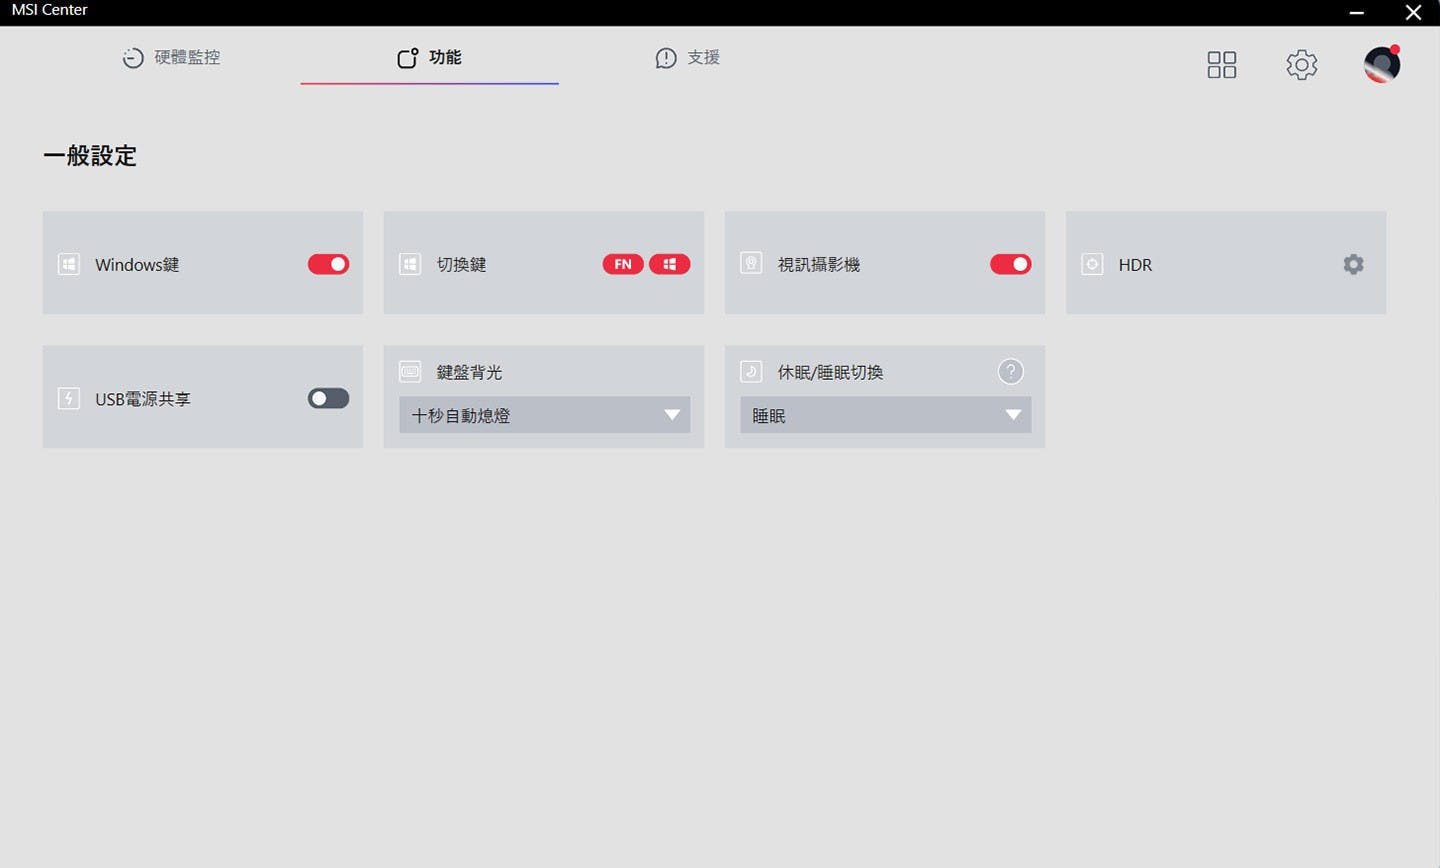Select the 功能 tab
Image resolution: width=1440 pixels, height=868 pixels.
click(x=429, y=58)
